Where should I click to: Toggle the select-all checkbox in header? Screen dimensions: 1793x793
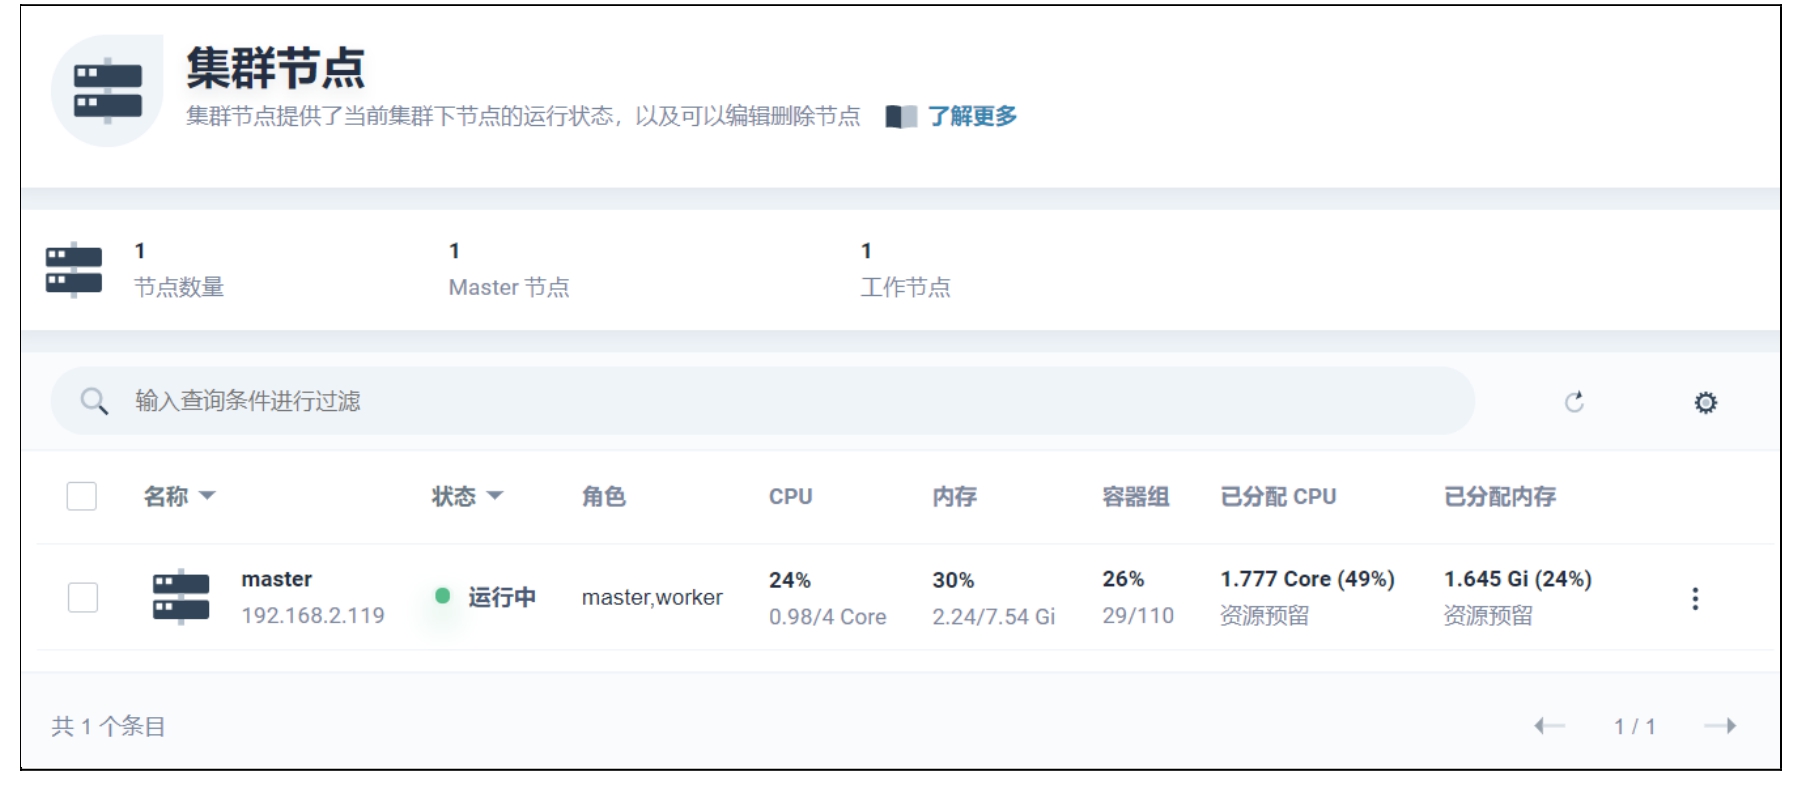82,496
